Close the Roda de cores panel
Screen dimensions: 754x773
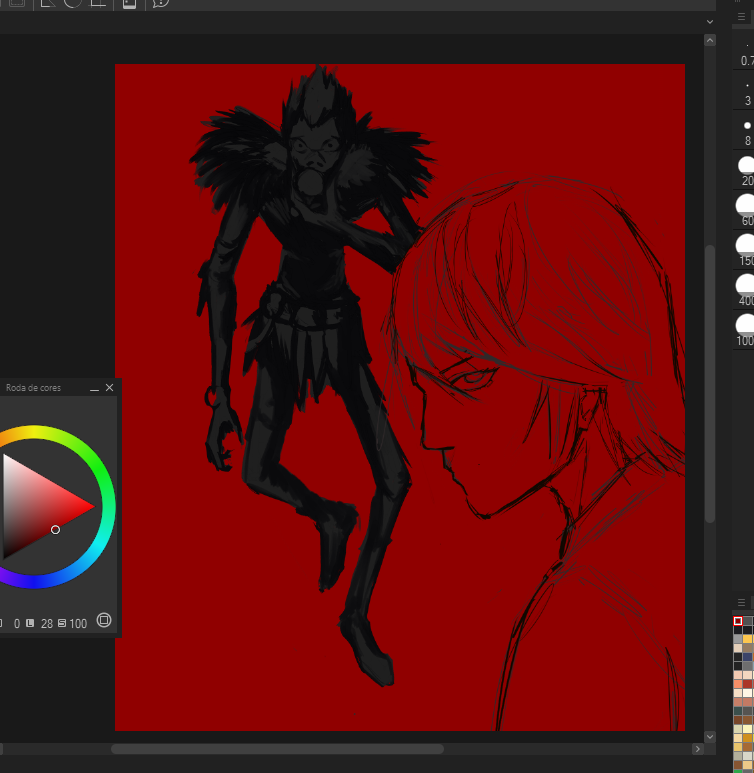pyautogui.click(x=109, y=387)
